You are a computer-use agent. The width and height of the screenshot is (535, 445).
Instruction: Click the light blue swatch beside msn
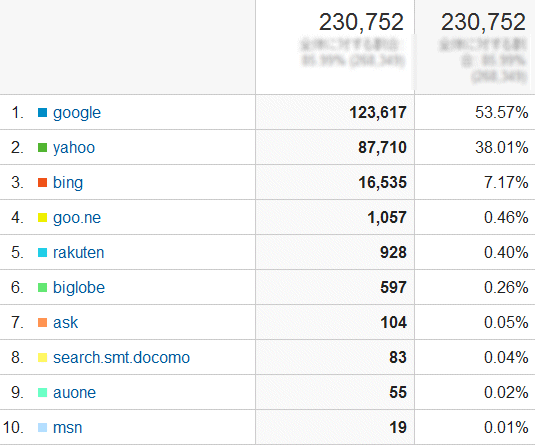42,428
